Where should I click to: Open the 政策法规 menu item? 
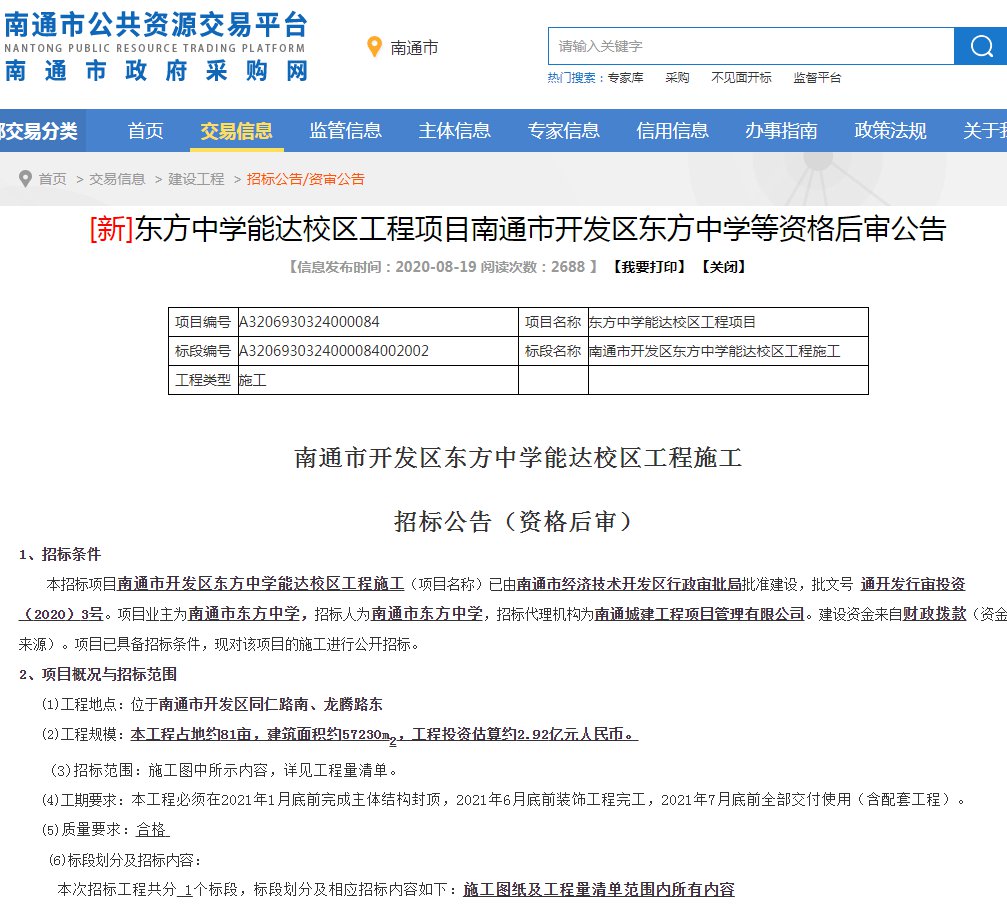(x=890, y=131)
